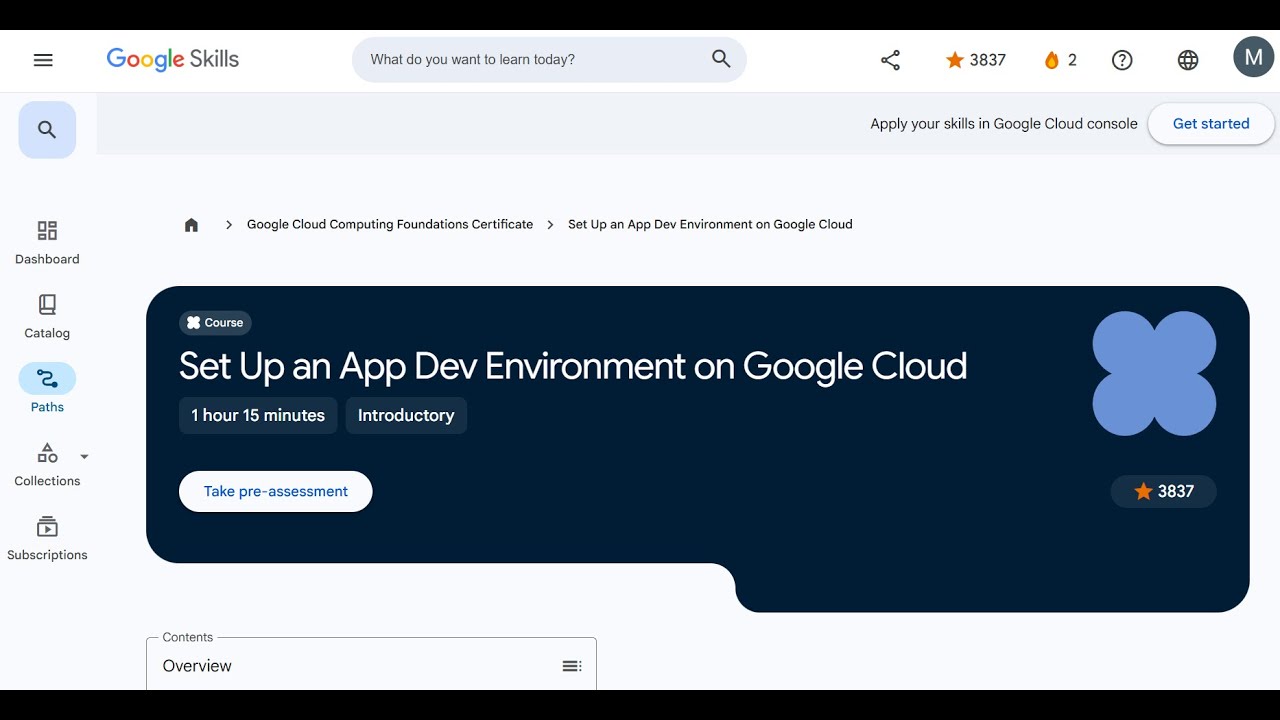This screenshot has height=720, width=1280.
Task: Click the '1 hour 15 minutes' duration chip
Action: [x=258, y=416]
